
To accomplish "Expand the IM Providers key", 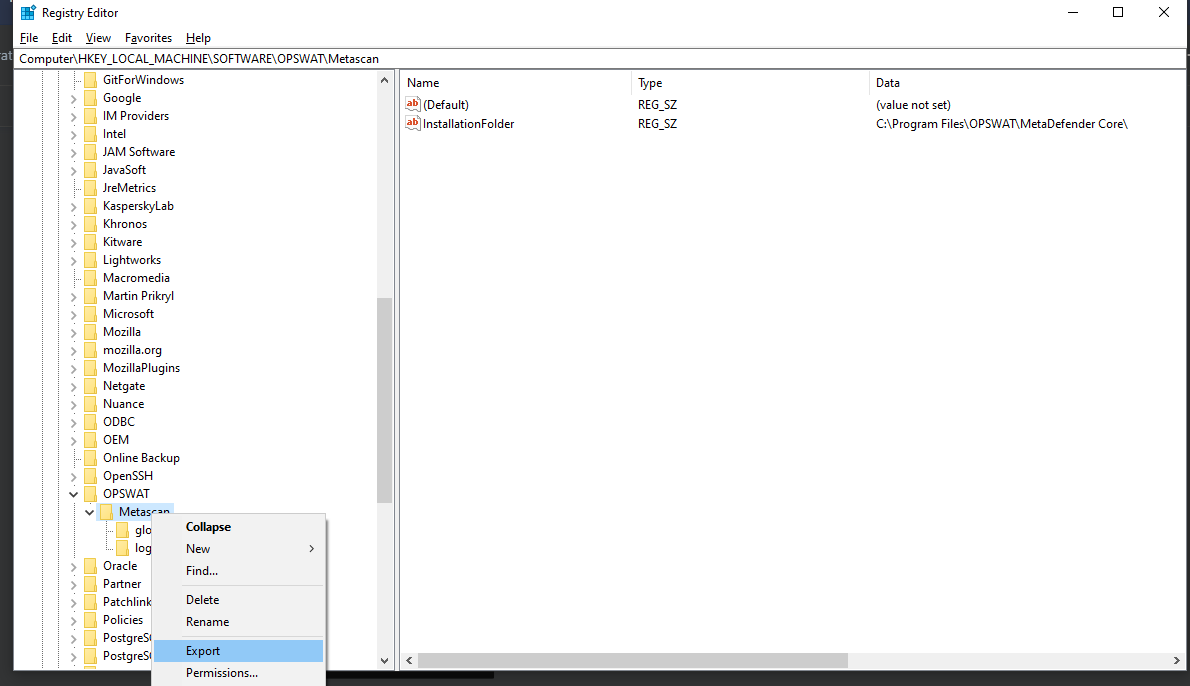I will click(x=74, y=117).
